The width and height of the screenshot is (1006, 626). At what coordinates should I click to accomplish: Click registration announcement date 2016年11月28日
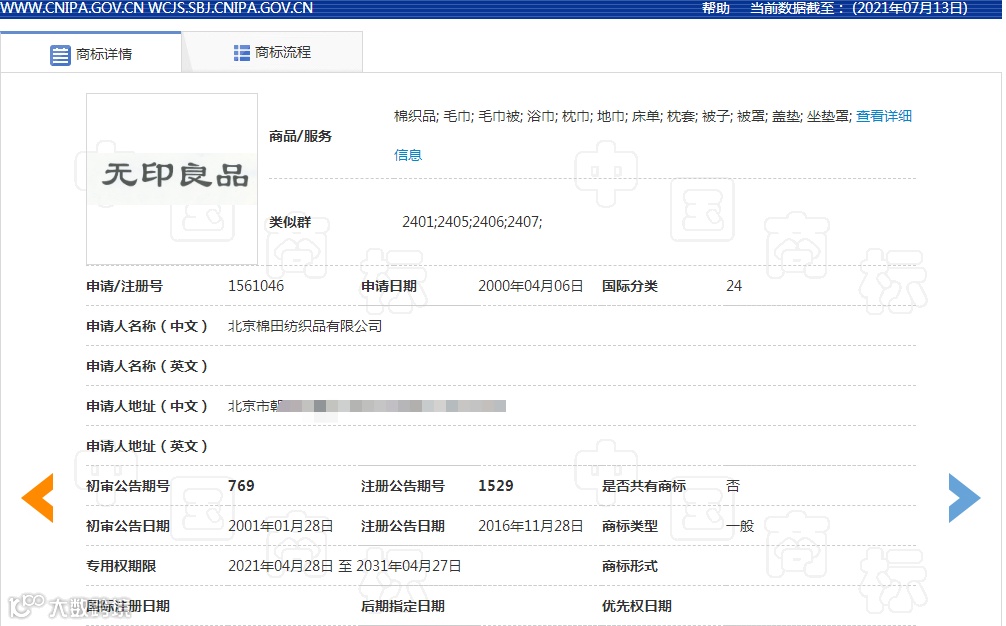tap(531, 526)
